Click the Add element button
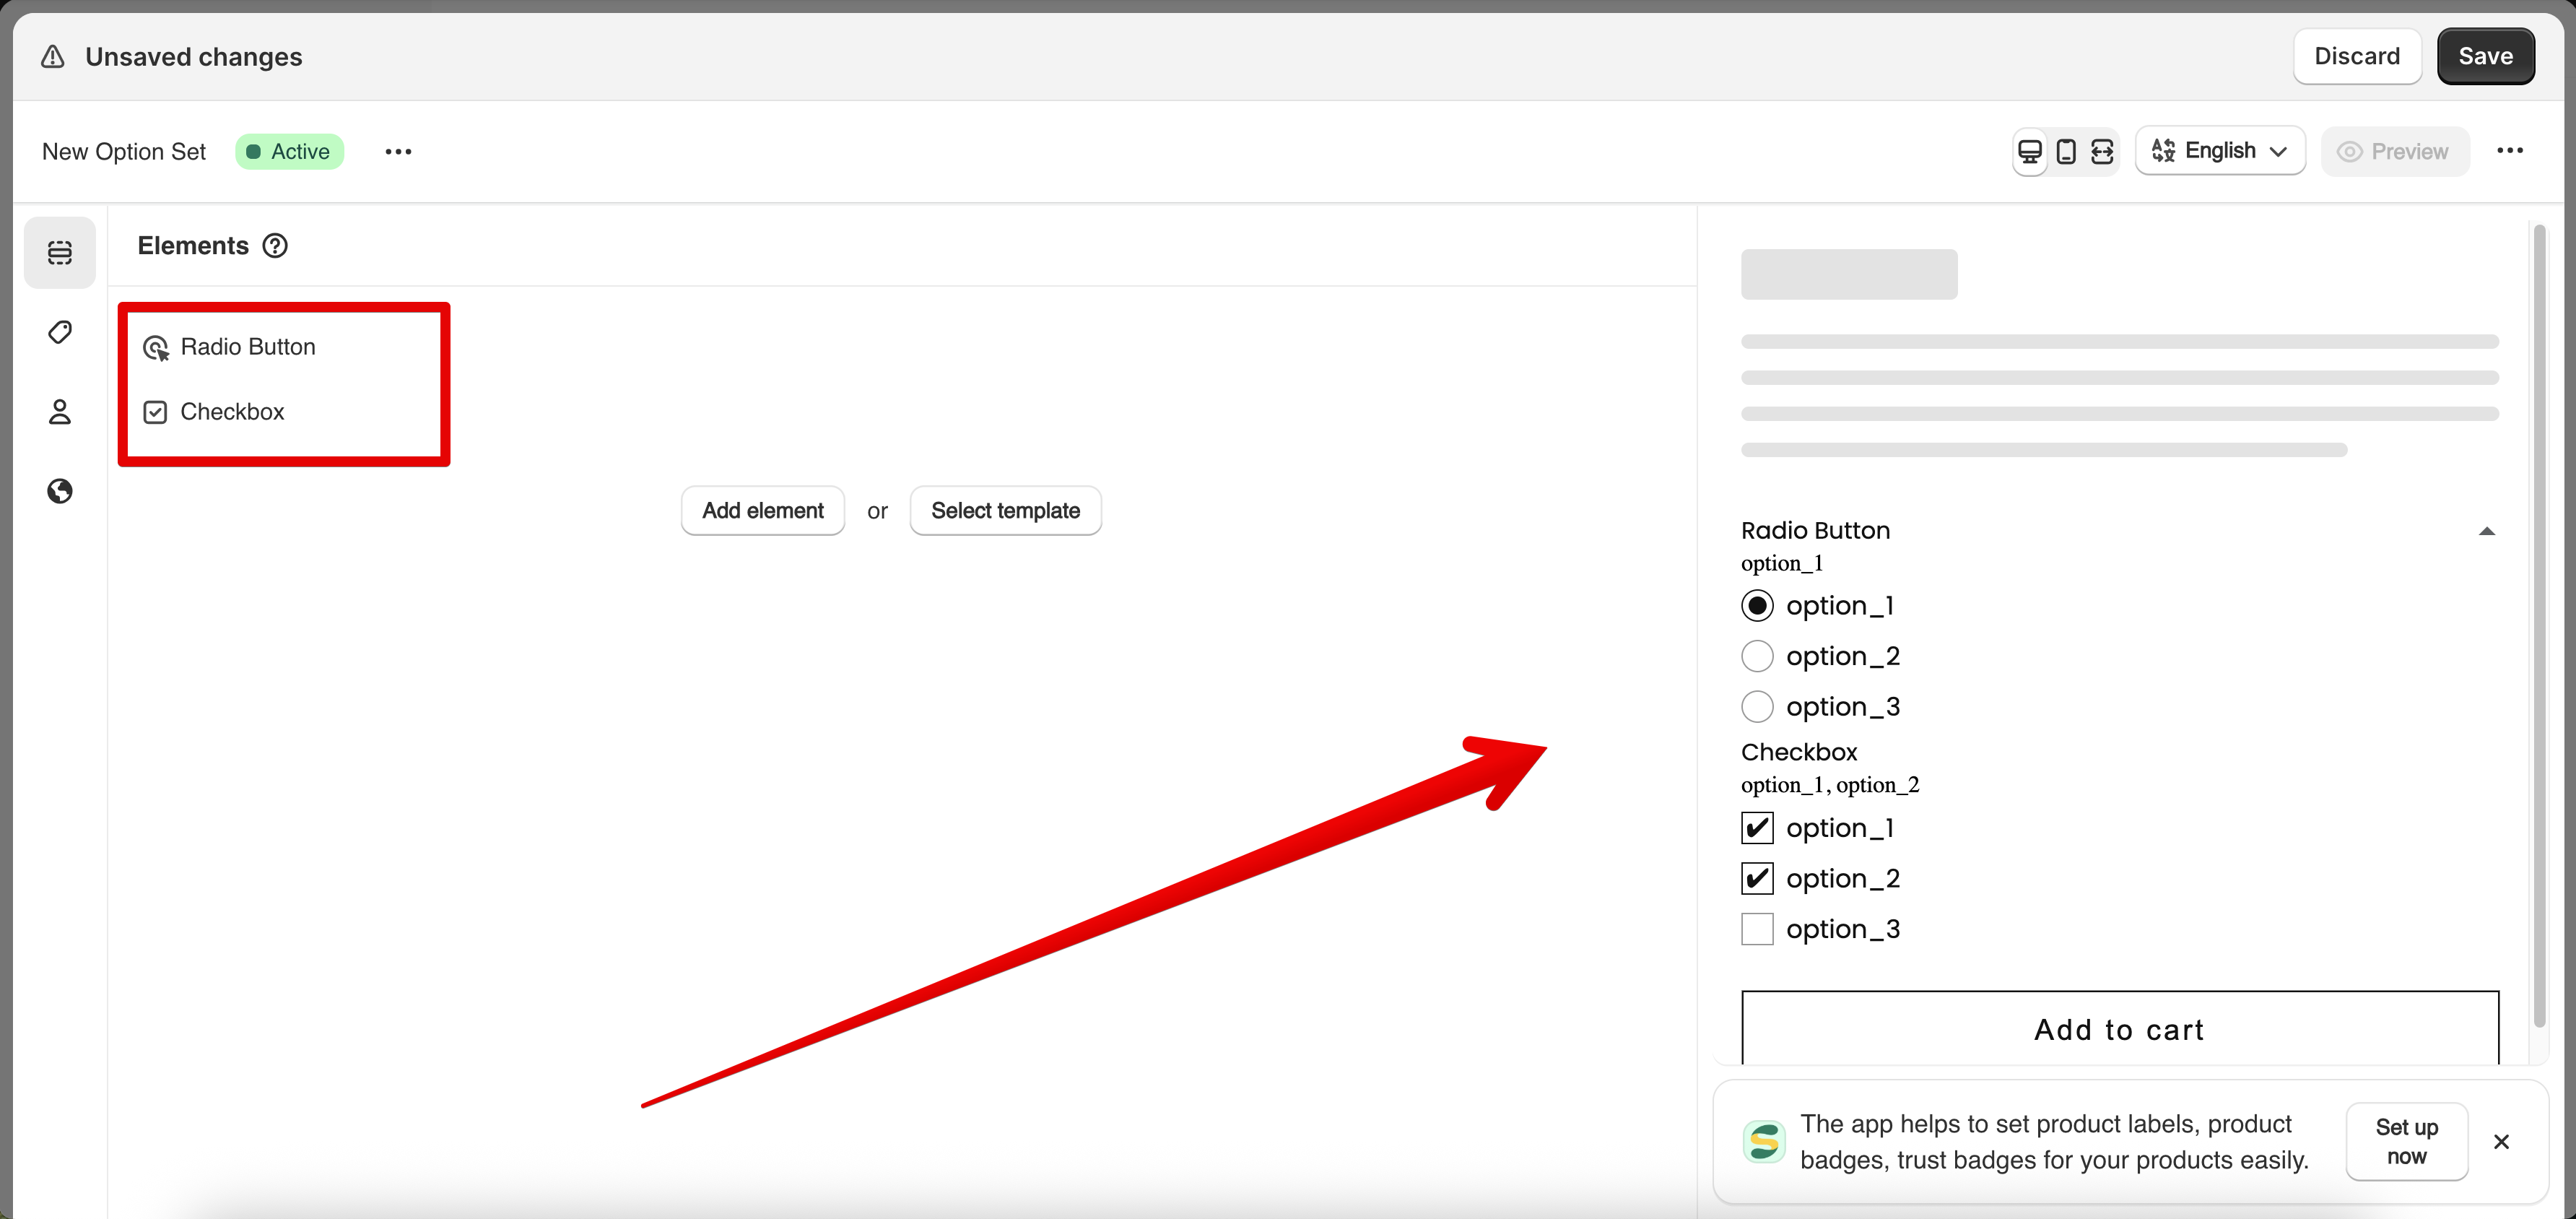2576x1219 pixels. tap(762, 511)
